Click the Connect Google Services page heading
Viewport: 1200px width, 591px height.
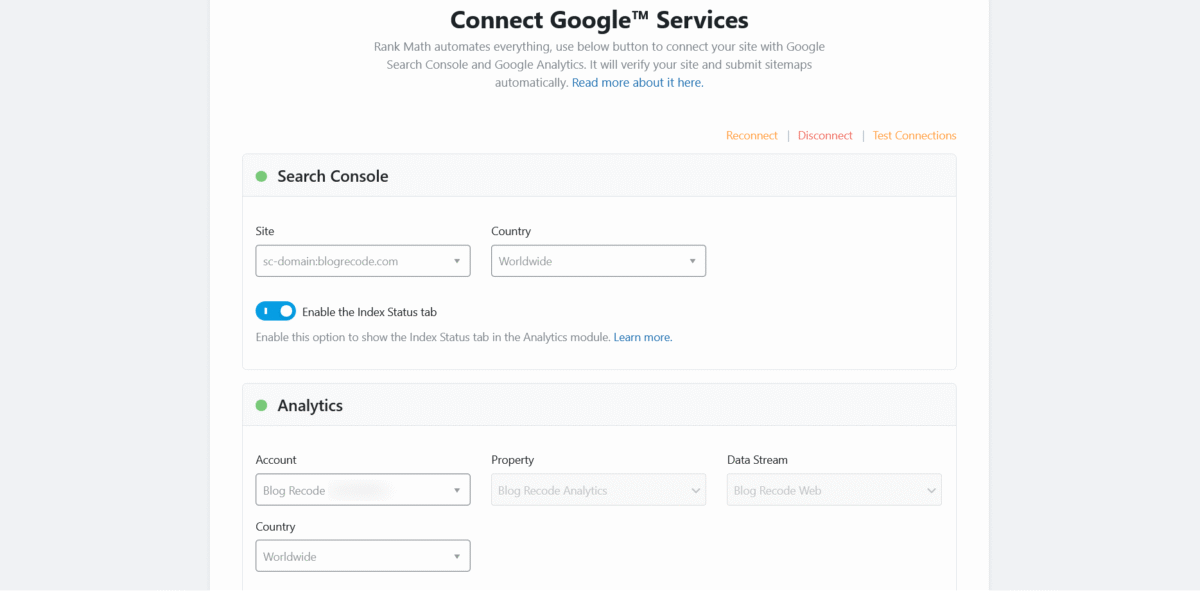click(x=599, y=19)
